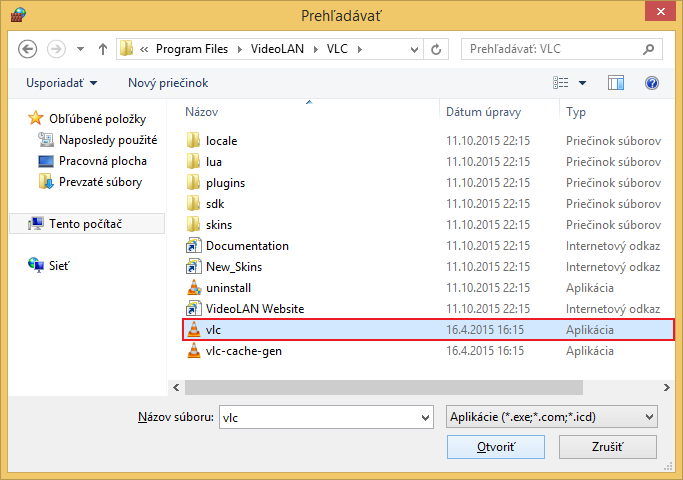Close the Prehľadávať dialog
Image resolution: width=683 pixels, height=480 pixels.
pos(660,12)
